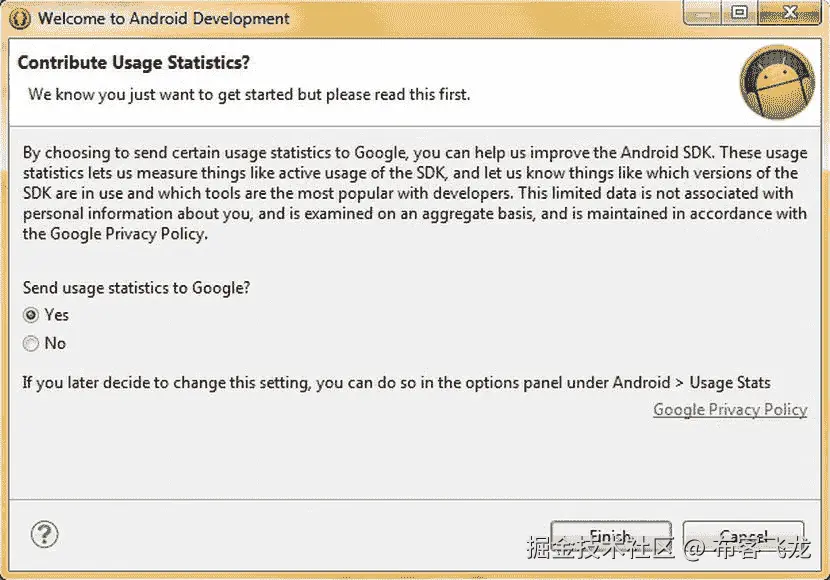Maximize the Android Development dialog window
The width and height of the screenshot is (830, 580).
click(740, 12)
